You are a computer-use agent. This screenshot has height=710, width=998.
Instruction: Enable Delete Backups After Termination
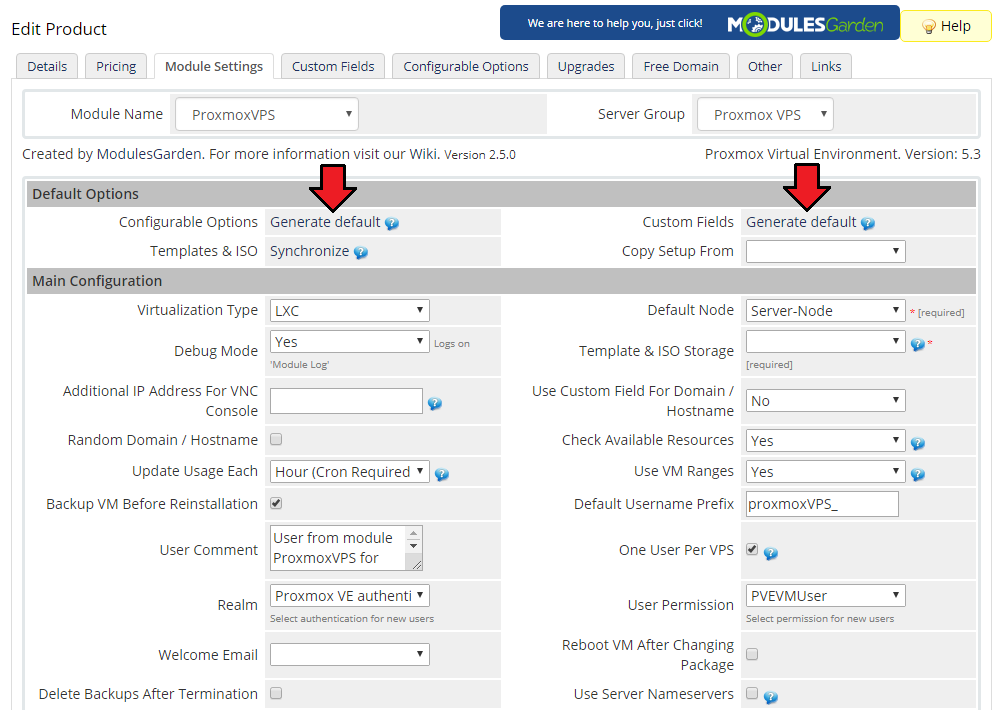click(x=276, y=693)
